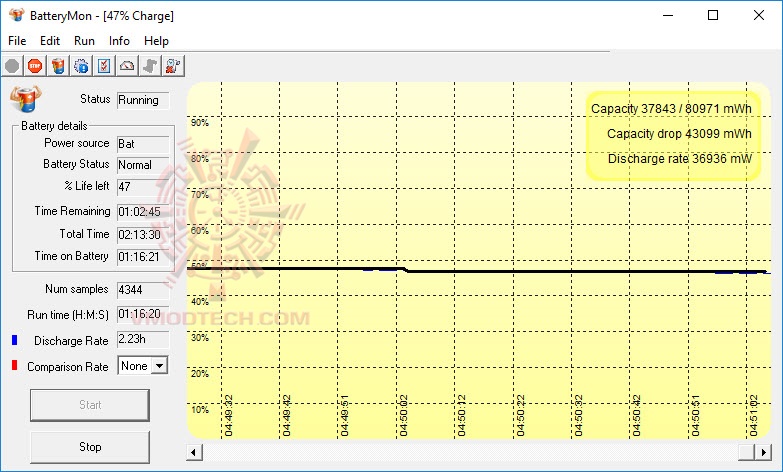783x472 pixels.
Task: Click the Total Time value 02:13:30
Action: click(143, 235)
